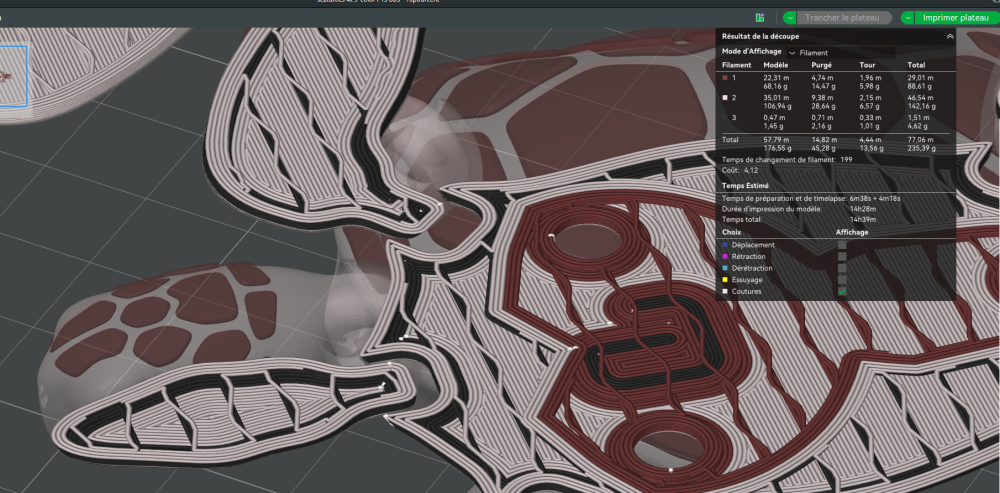Viewport: 1000px width, 493px height.
Task: Click the Tour column header
Action: point(867,65)
